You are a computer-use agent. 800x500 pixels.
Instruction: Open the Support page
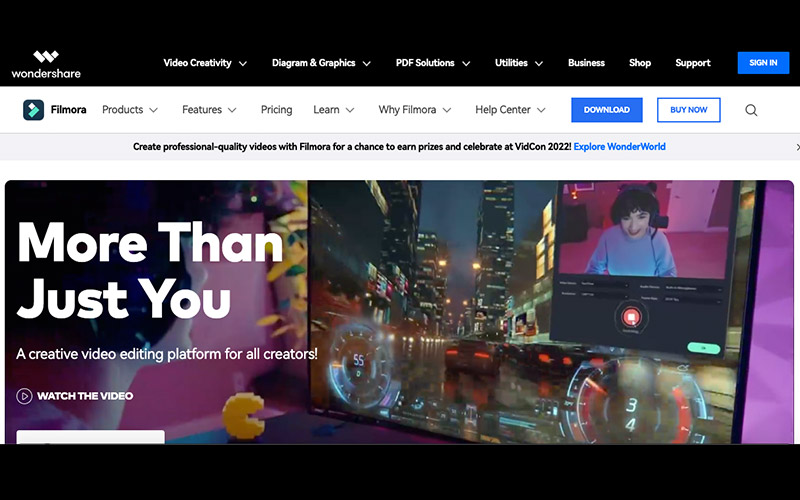tap(693, 63)
